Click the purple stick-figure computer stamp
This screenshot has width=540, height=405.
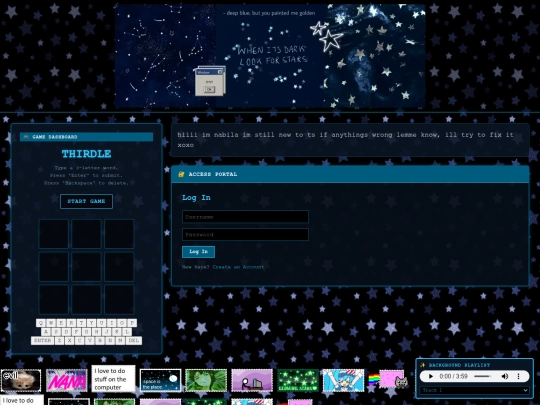point(252,381)
